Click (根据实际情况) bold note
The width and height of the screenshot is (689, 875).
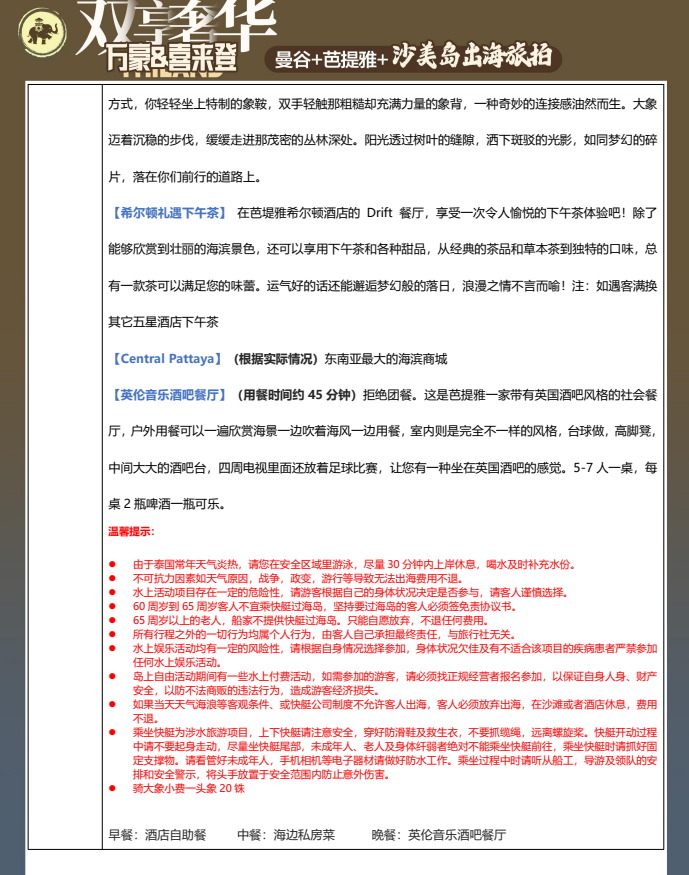coord(276,359)
